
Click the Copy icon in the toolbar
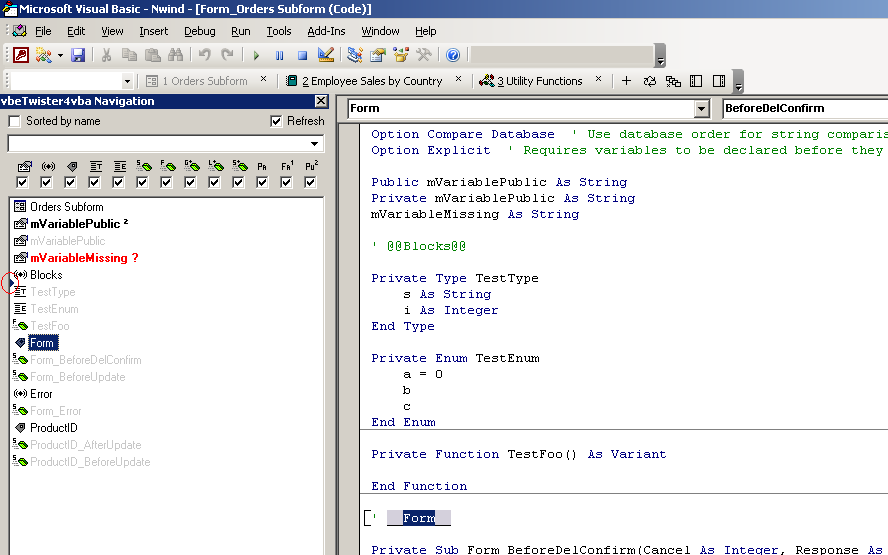coord(129,55)
